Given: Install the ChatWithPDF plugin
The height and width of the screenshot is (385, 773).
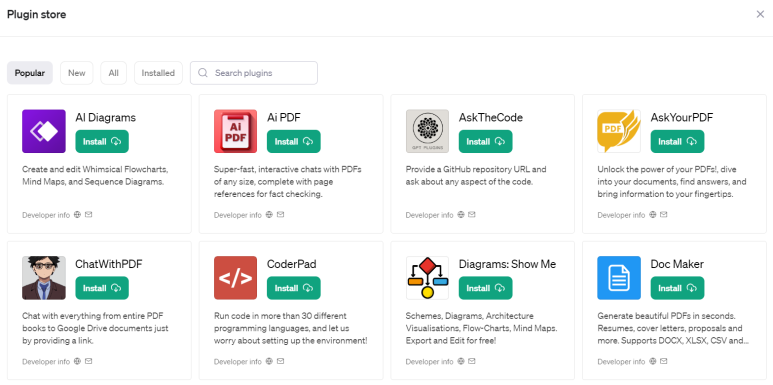Looking at the screenshot, I should tap(102, 288).
